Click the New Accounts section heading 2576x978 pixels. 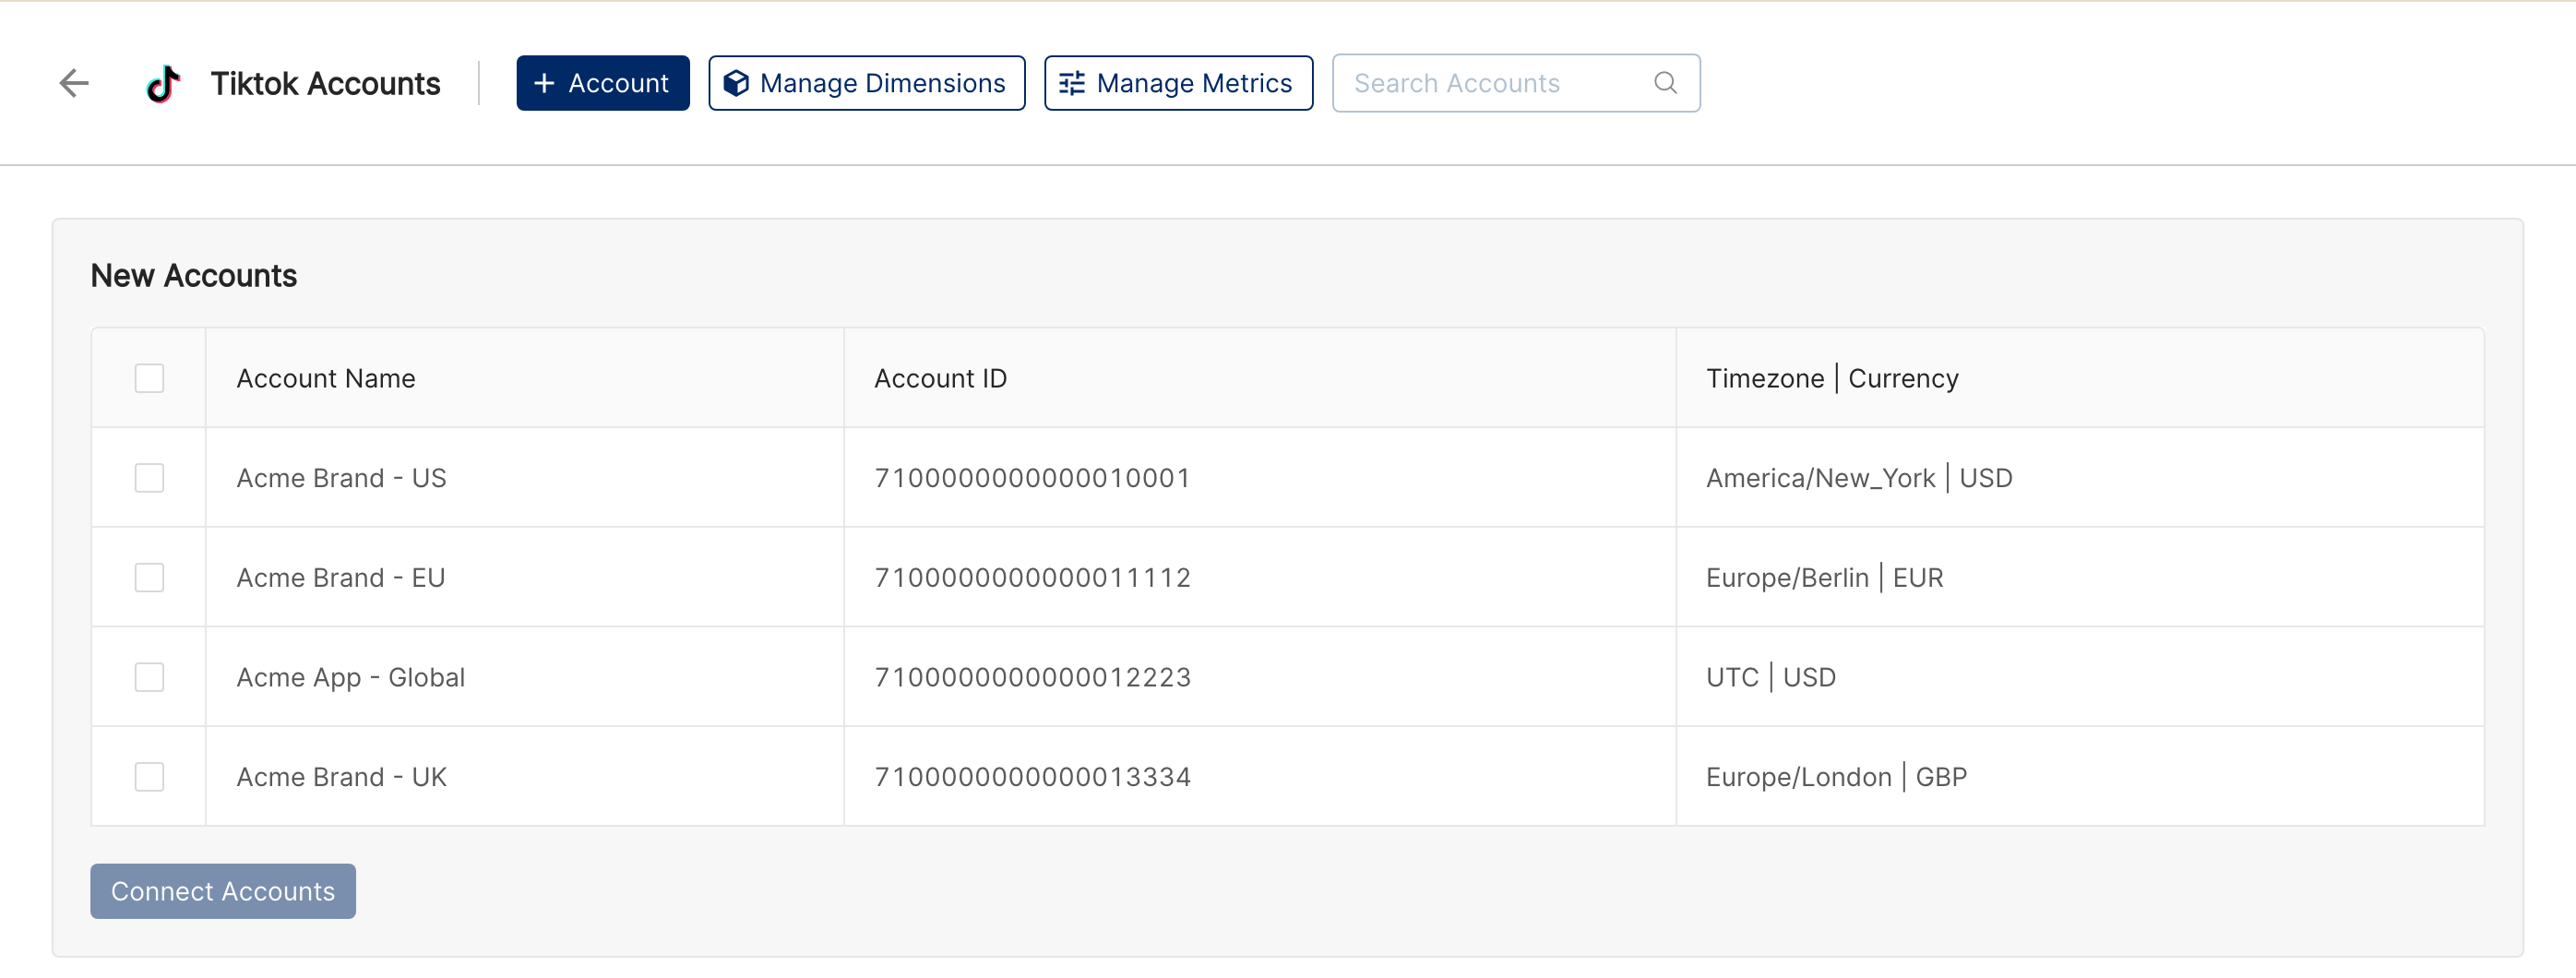click(194, 275)
